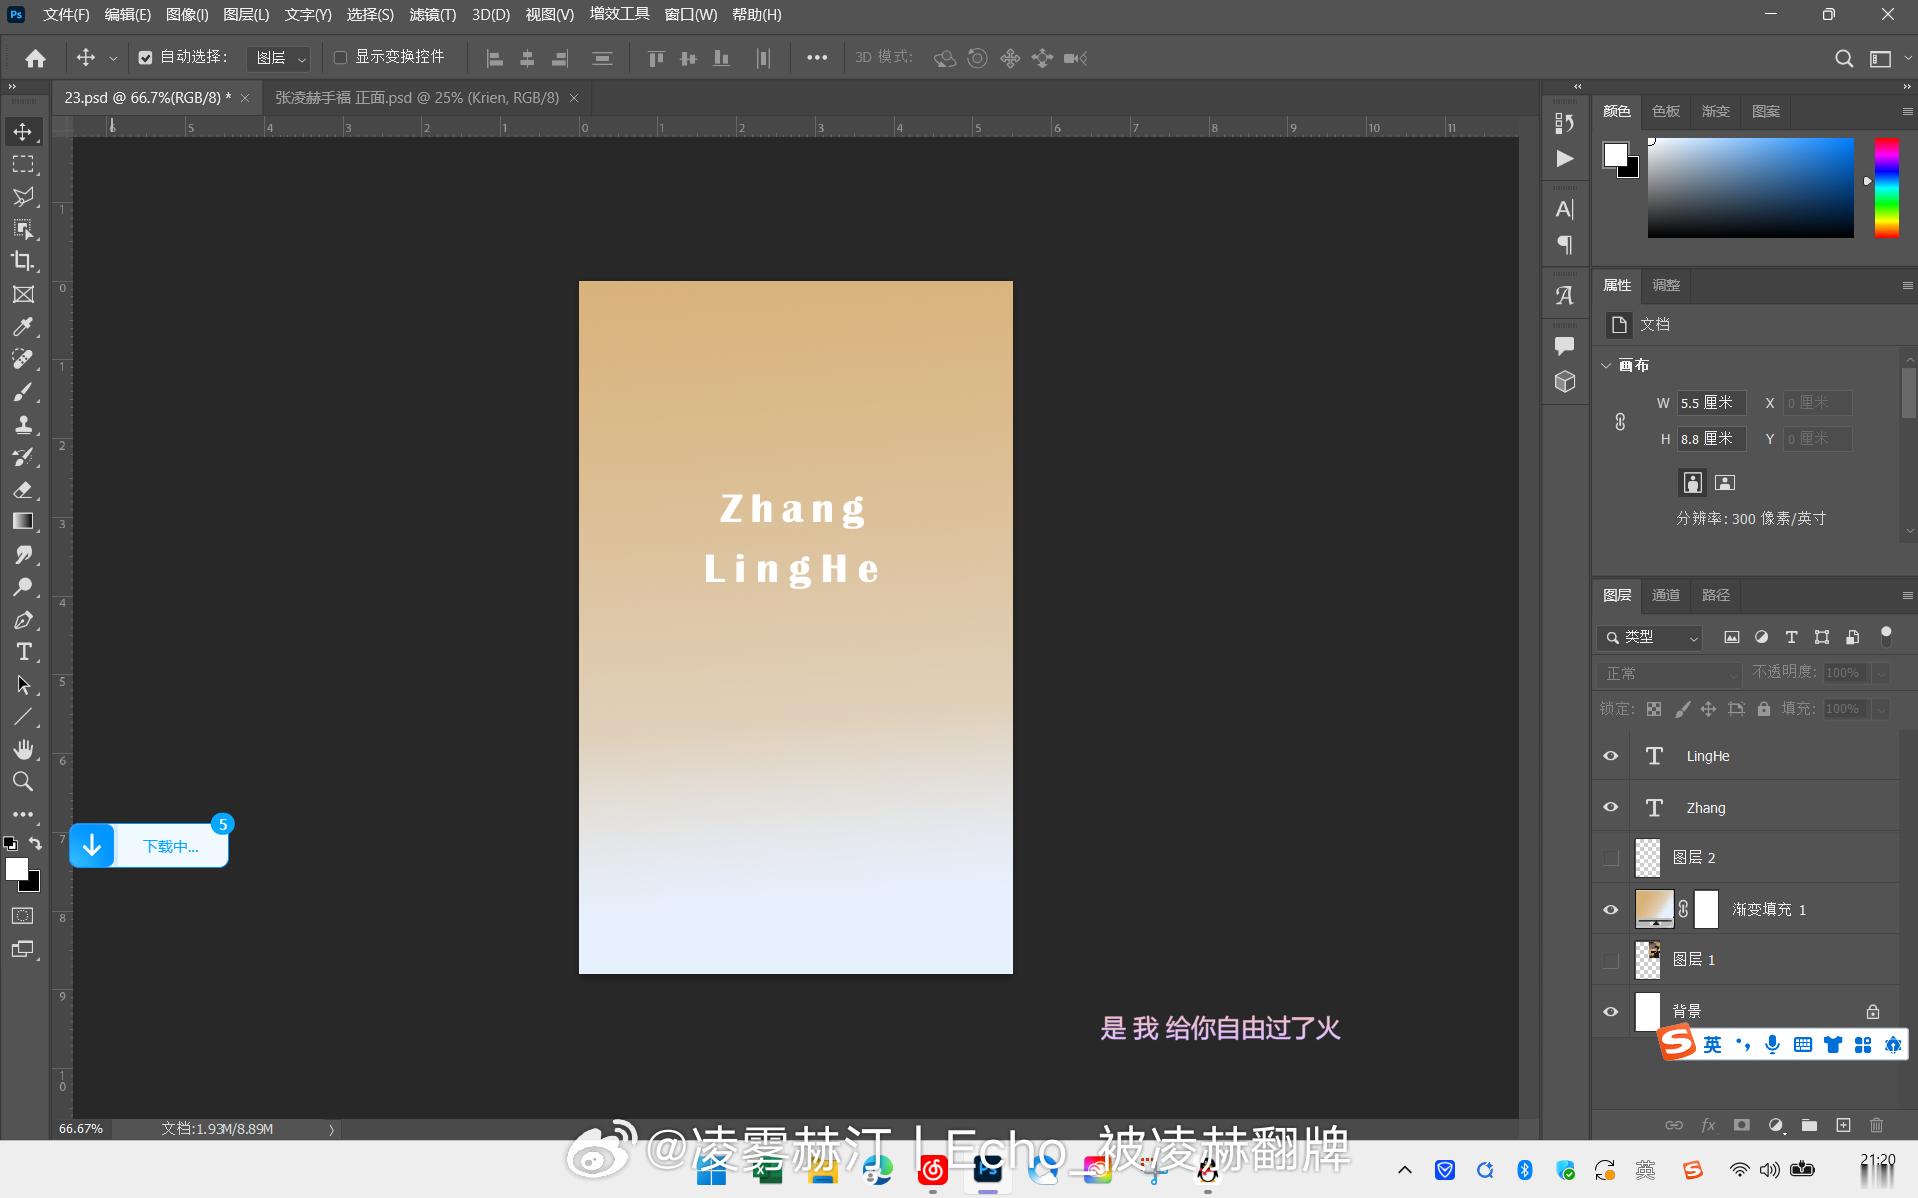Create a new group folder icon
Image resolution: width=1918 pixels, height=1198 pixels.
click(x=1809, y=1125)
